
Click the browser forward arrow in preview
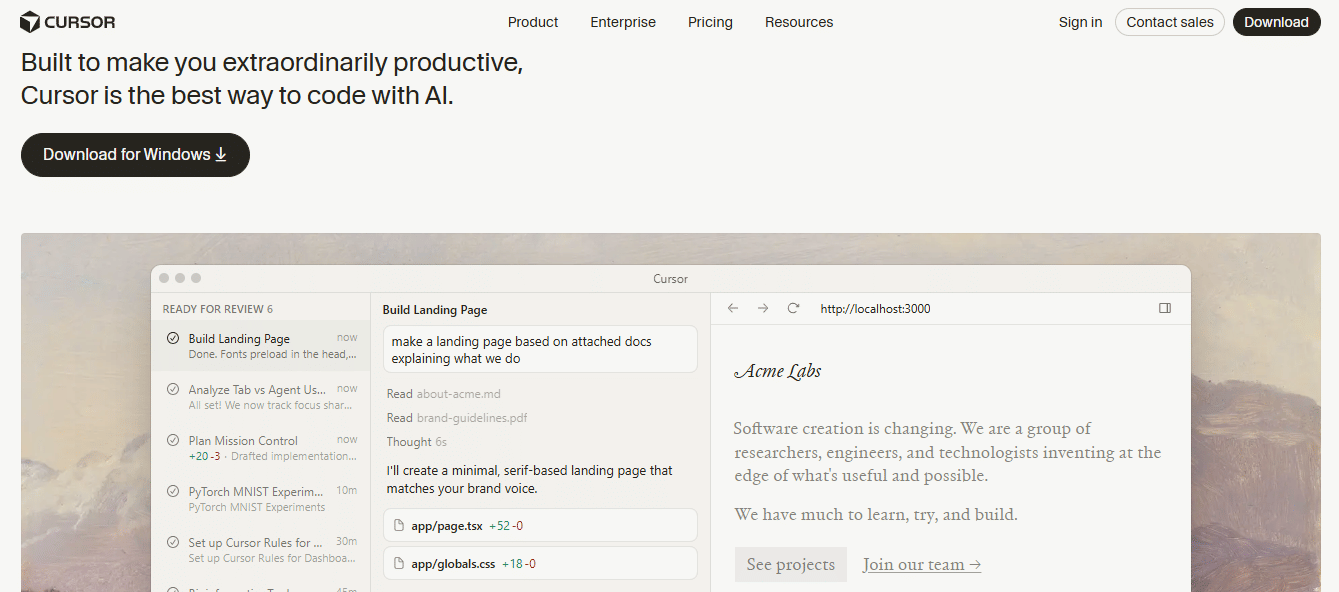click(x=763, y=309)
